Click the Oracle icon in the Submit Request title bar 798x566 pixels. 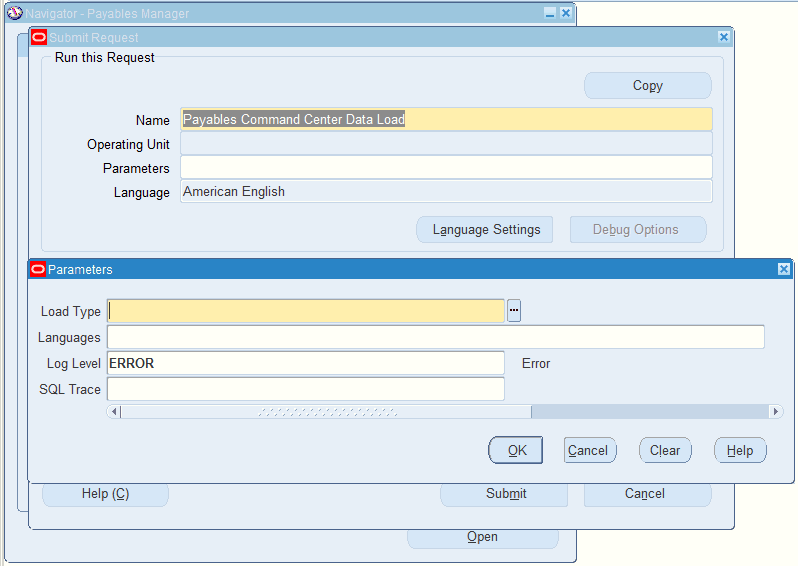click(x=39, y=37)
